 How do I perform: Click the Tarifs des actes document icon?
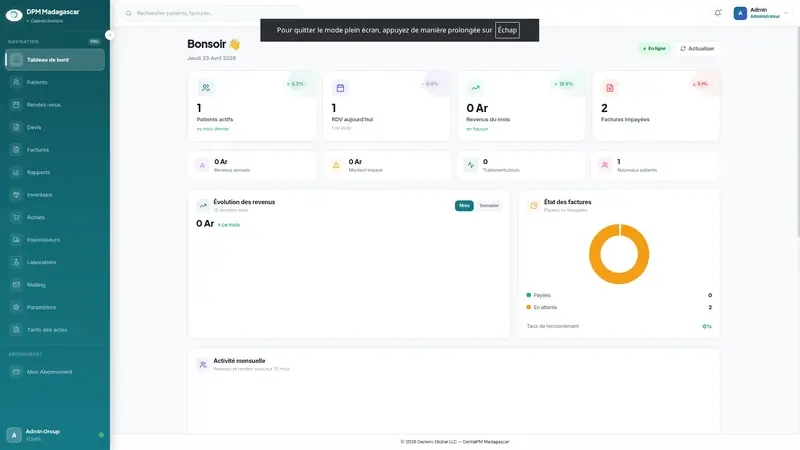coord(16,330)
